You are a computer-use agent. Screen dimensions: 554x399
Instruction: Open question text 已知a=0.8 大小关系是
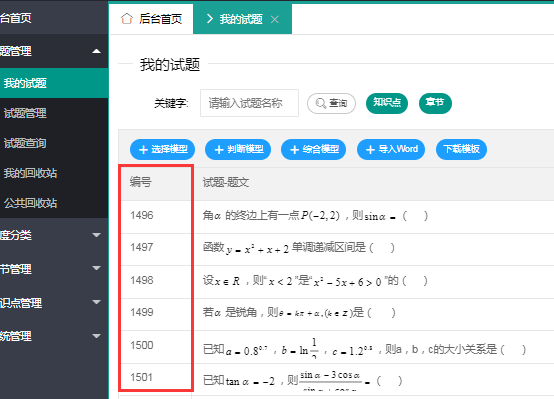point(365,348)
